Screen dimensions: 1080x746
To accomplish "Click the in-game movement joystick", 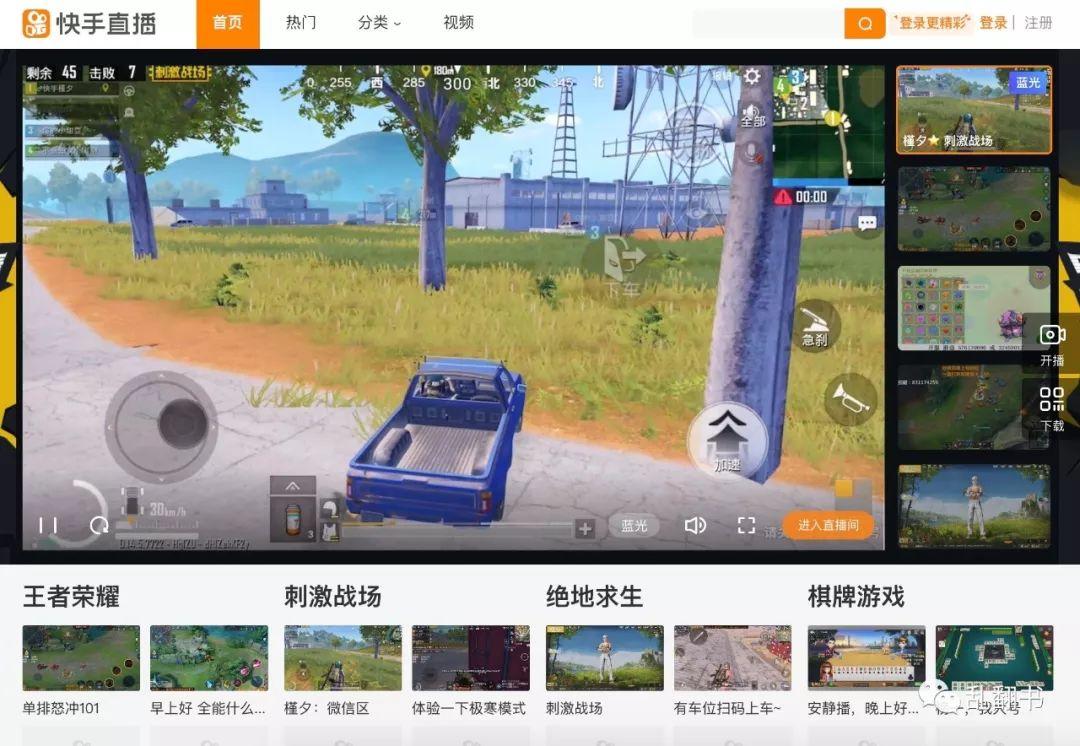I will (161, 426).
